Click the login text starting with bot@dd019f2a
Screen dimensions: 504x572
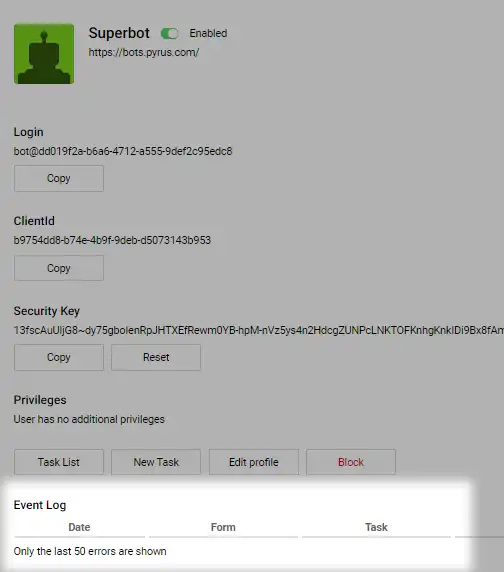tap(123, 151)
